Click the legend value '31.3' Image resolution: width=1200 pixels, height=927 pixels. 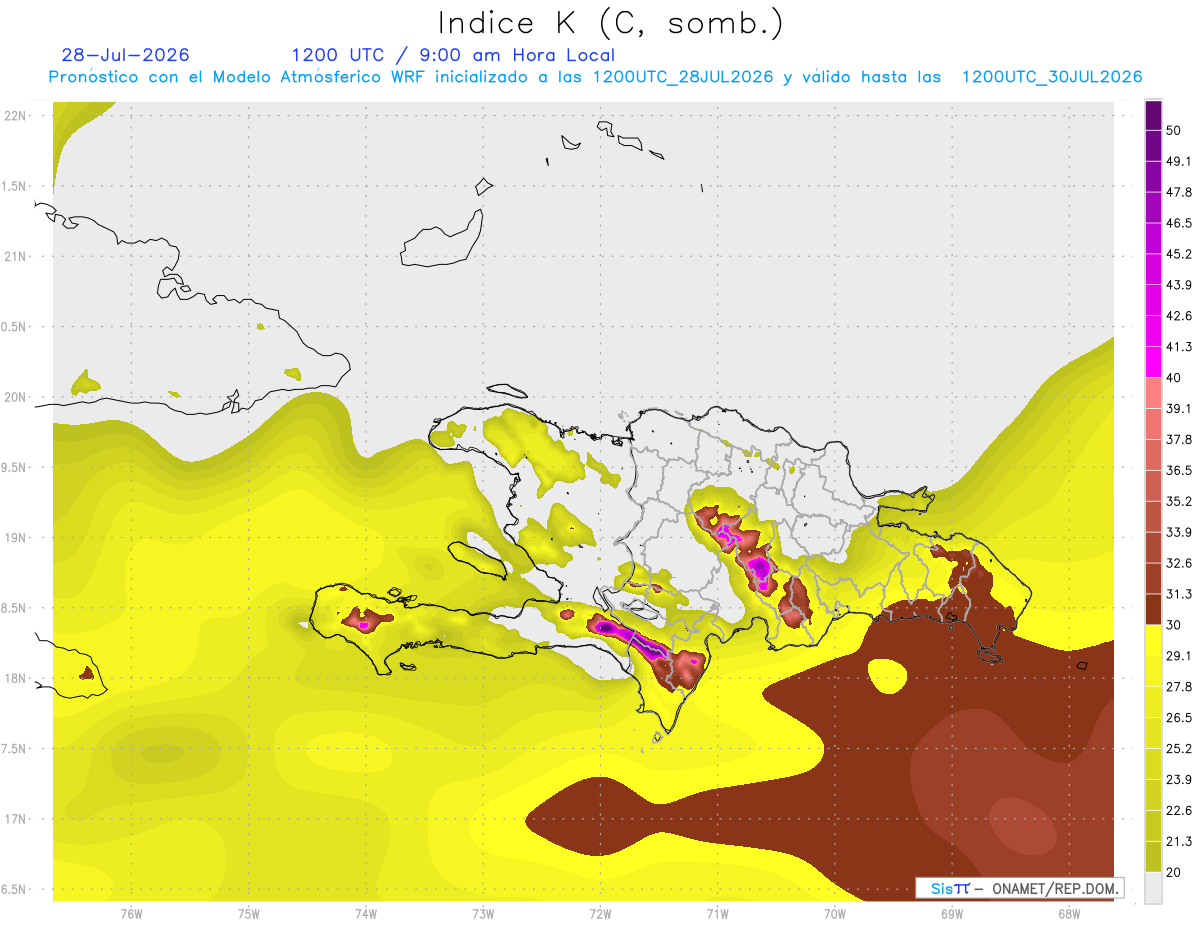click(1179, 594)
